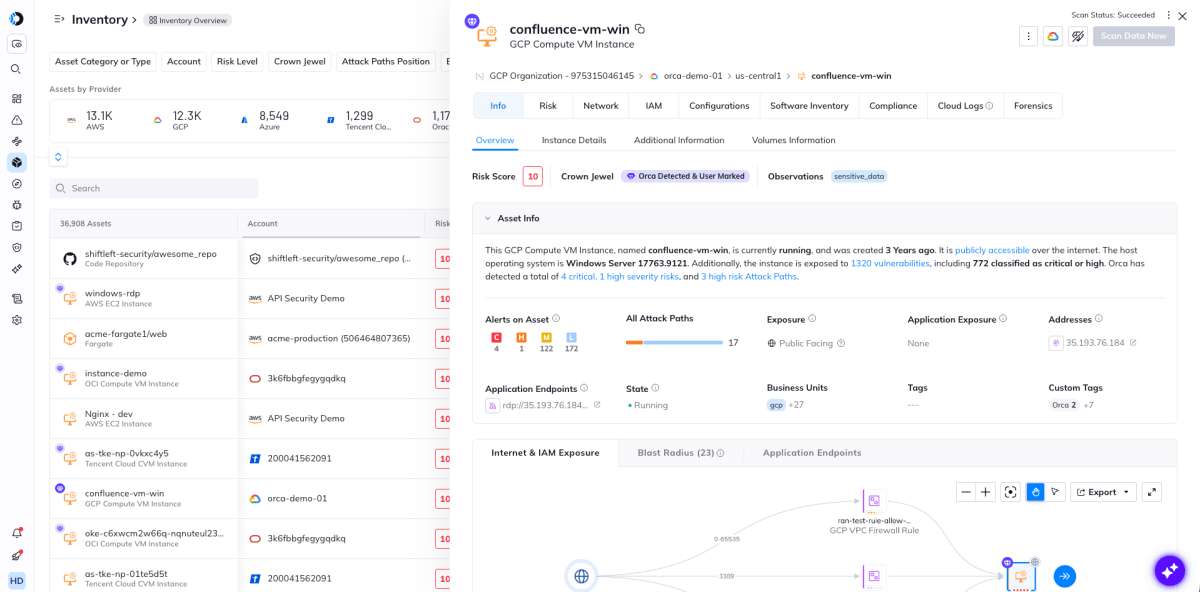
Task: Open the Forensics tab
Action: click(1033, 105)
